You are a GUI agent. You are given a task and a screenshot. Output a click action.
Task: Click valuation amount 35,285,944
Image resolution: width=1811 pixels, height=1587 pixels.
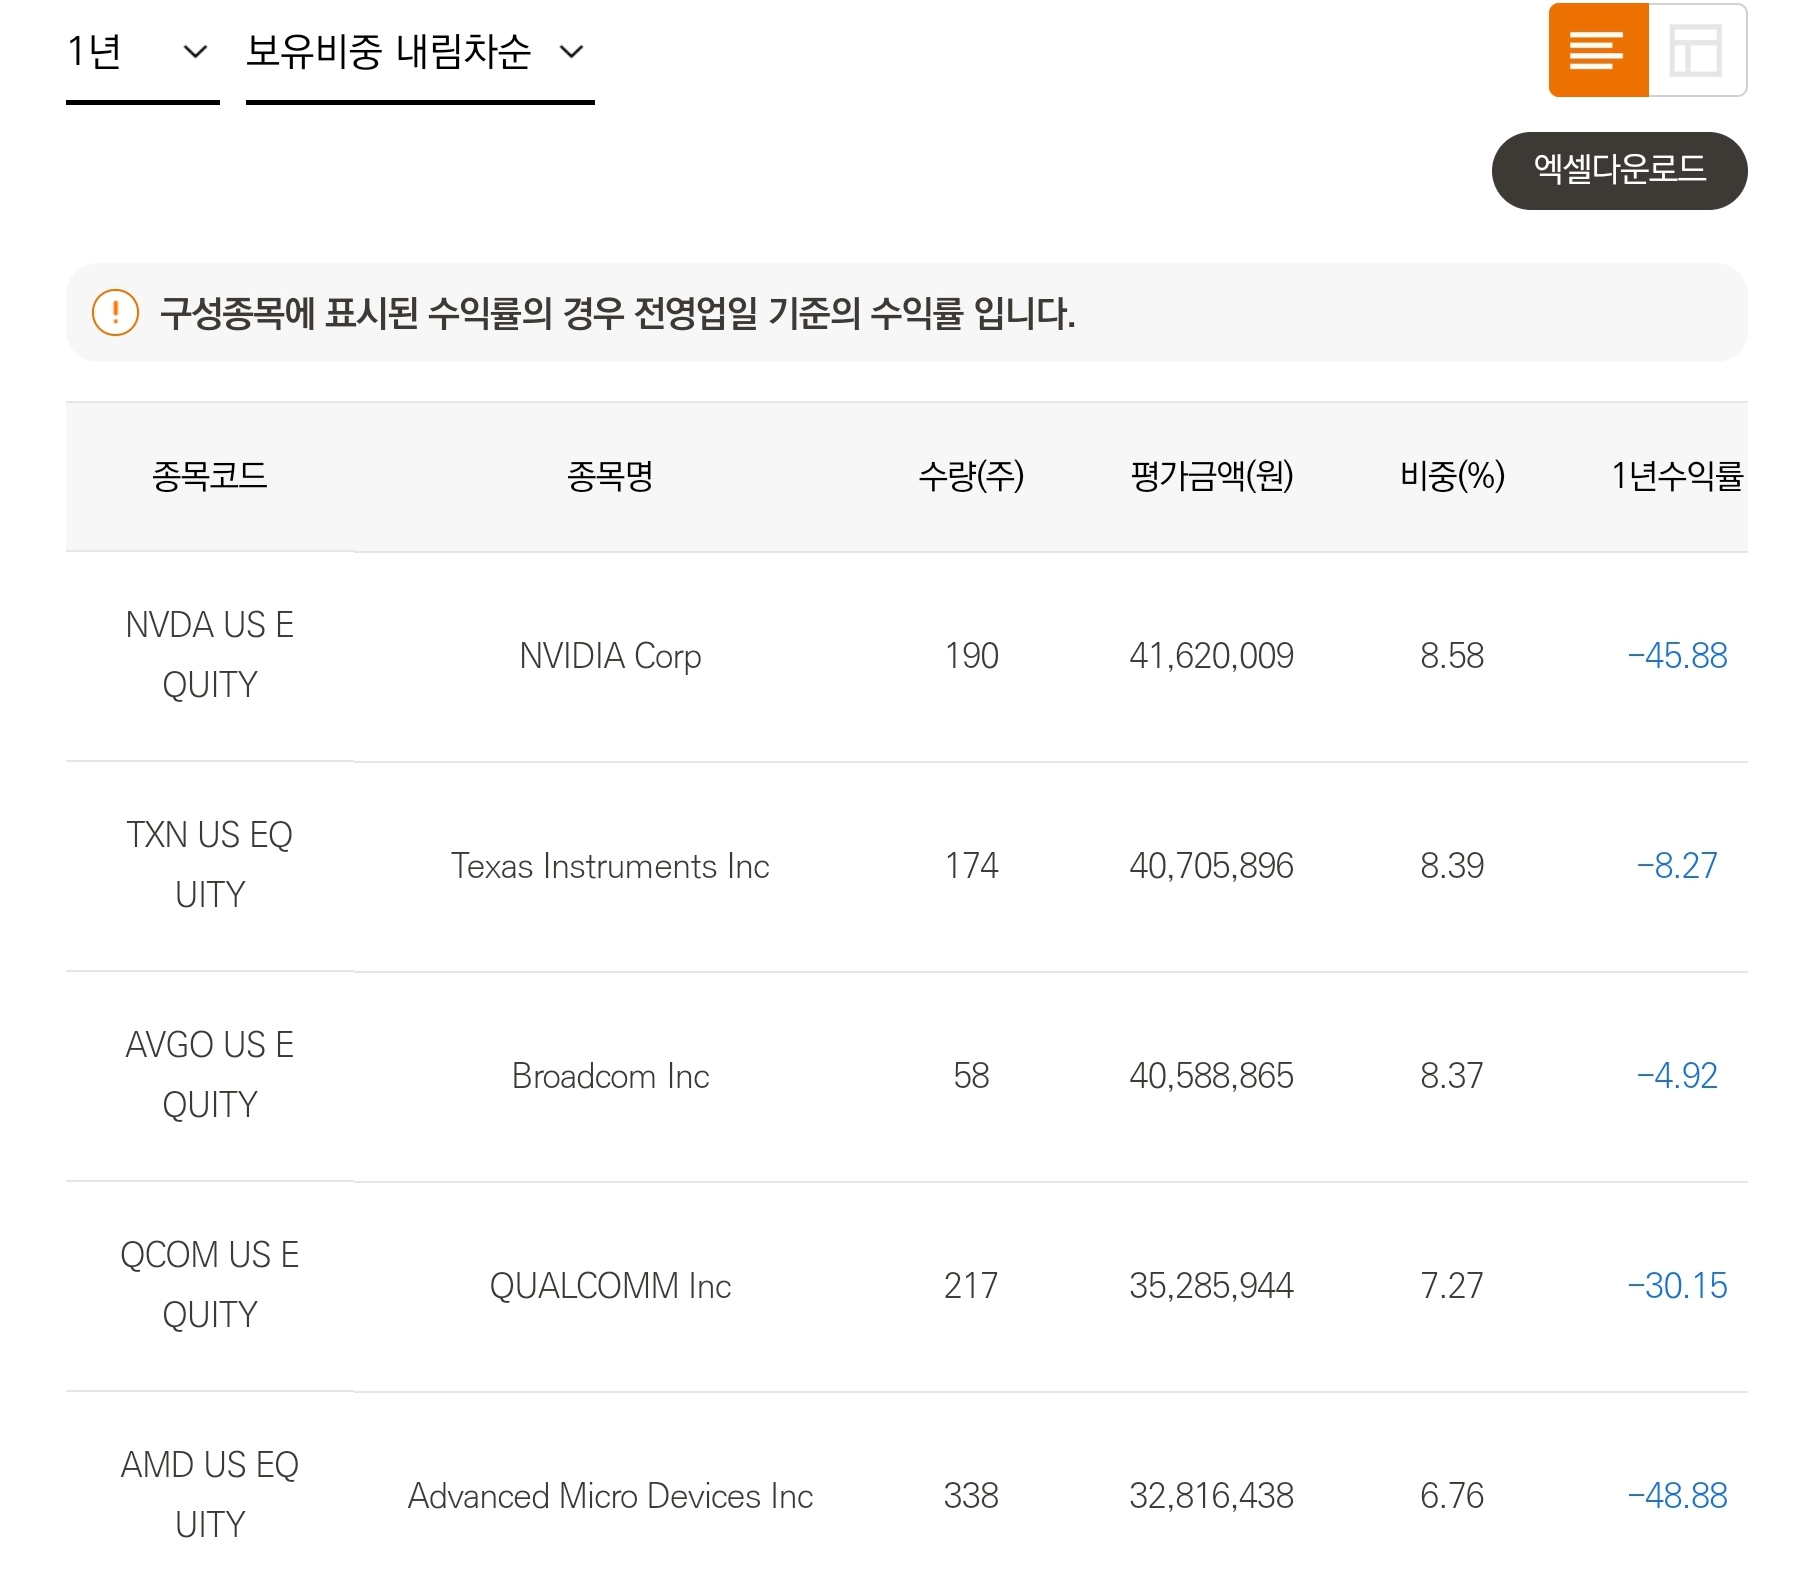pyautogui.click(x=1212, y=1286)
